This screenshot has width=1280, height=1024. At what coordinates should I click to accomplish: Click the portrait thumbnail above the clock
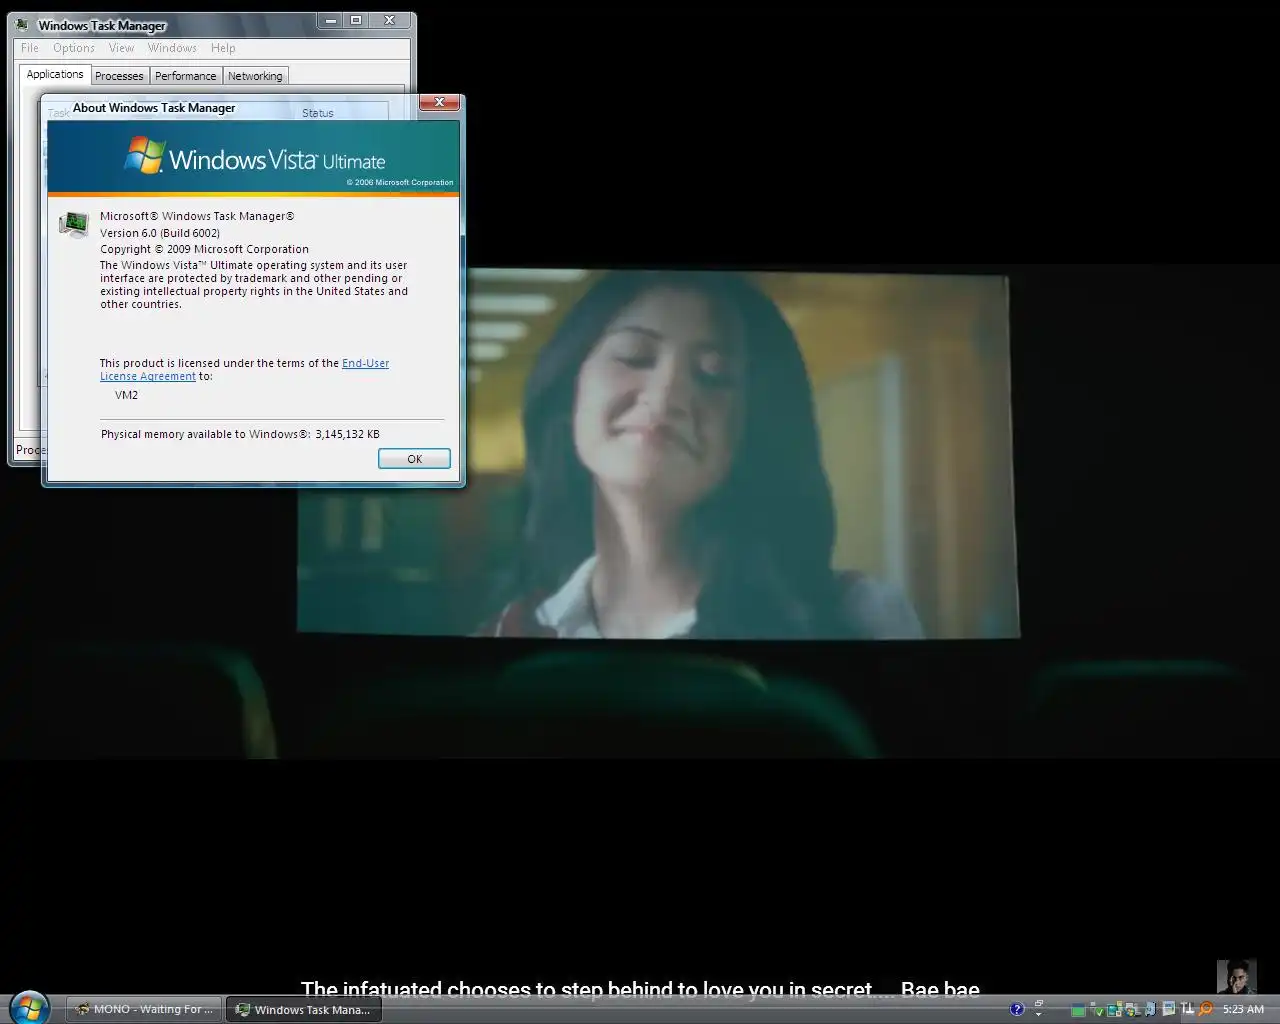pyautogui.click(x=1236, y=976)
